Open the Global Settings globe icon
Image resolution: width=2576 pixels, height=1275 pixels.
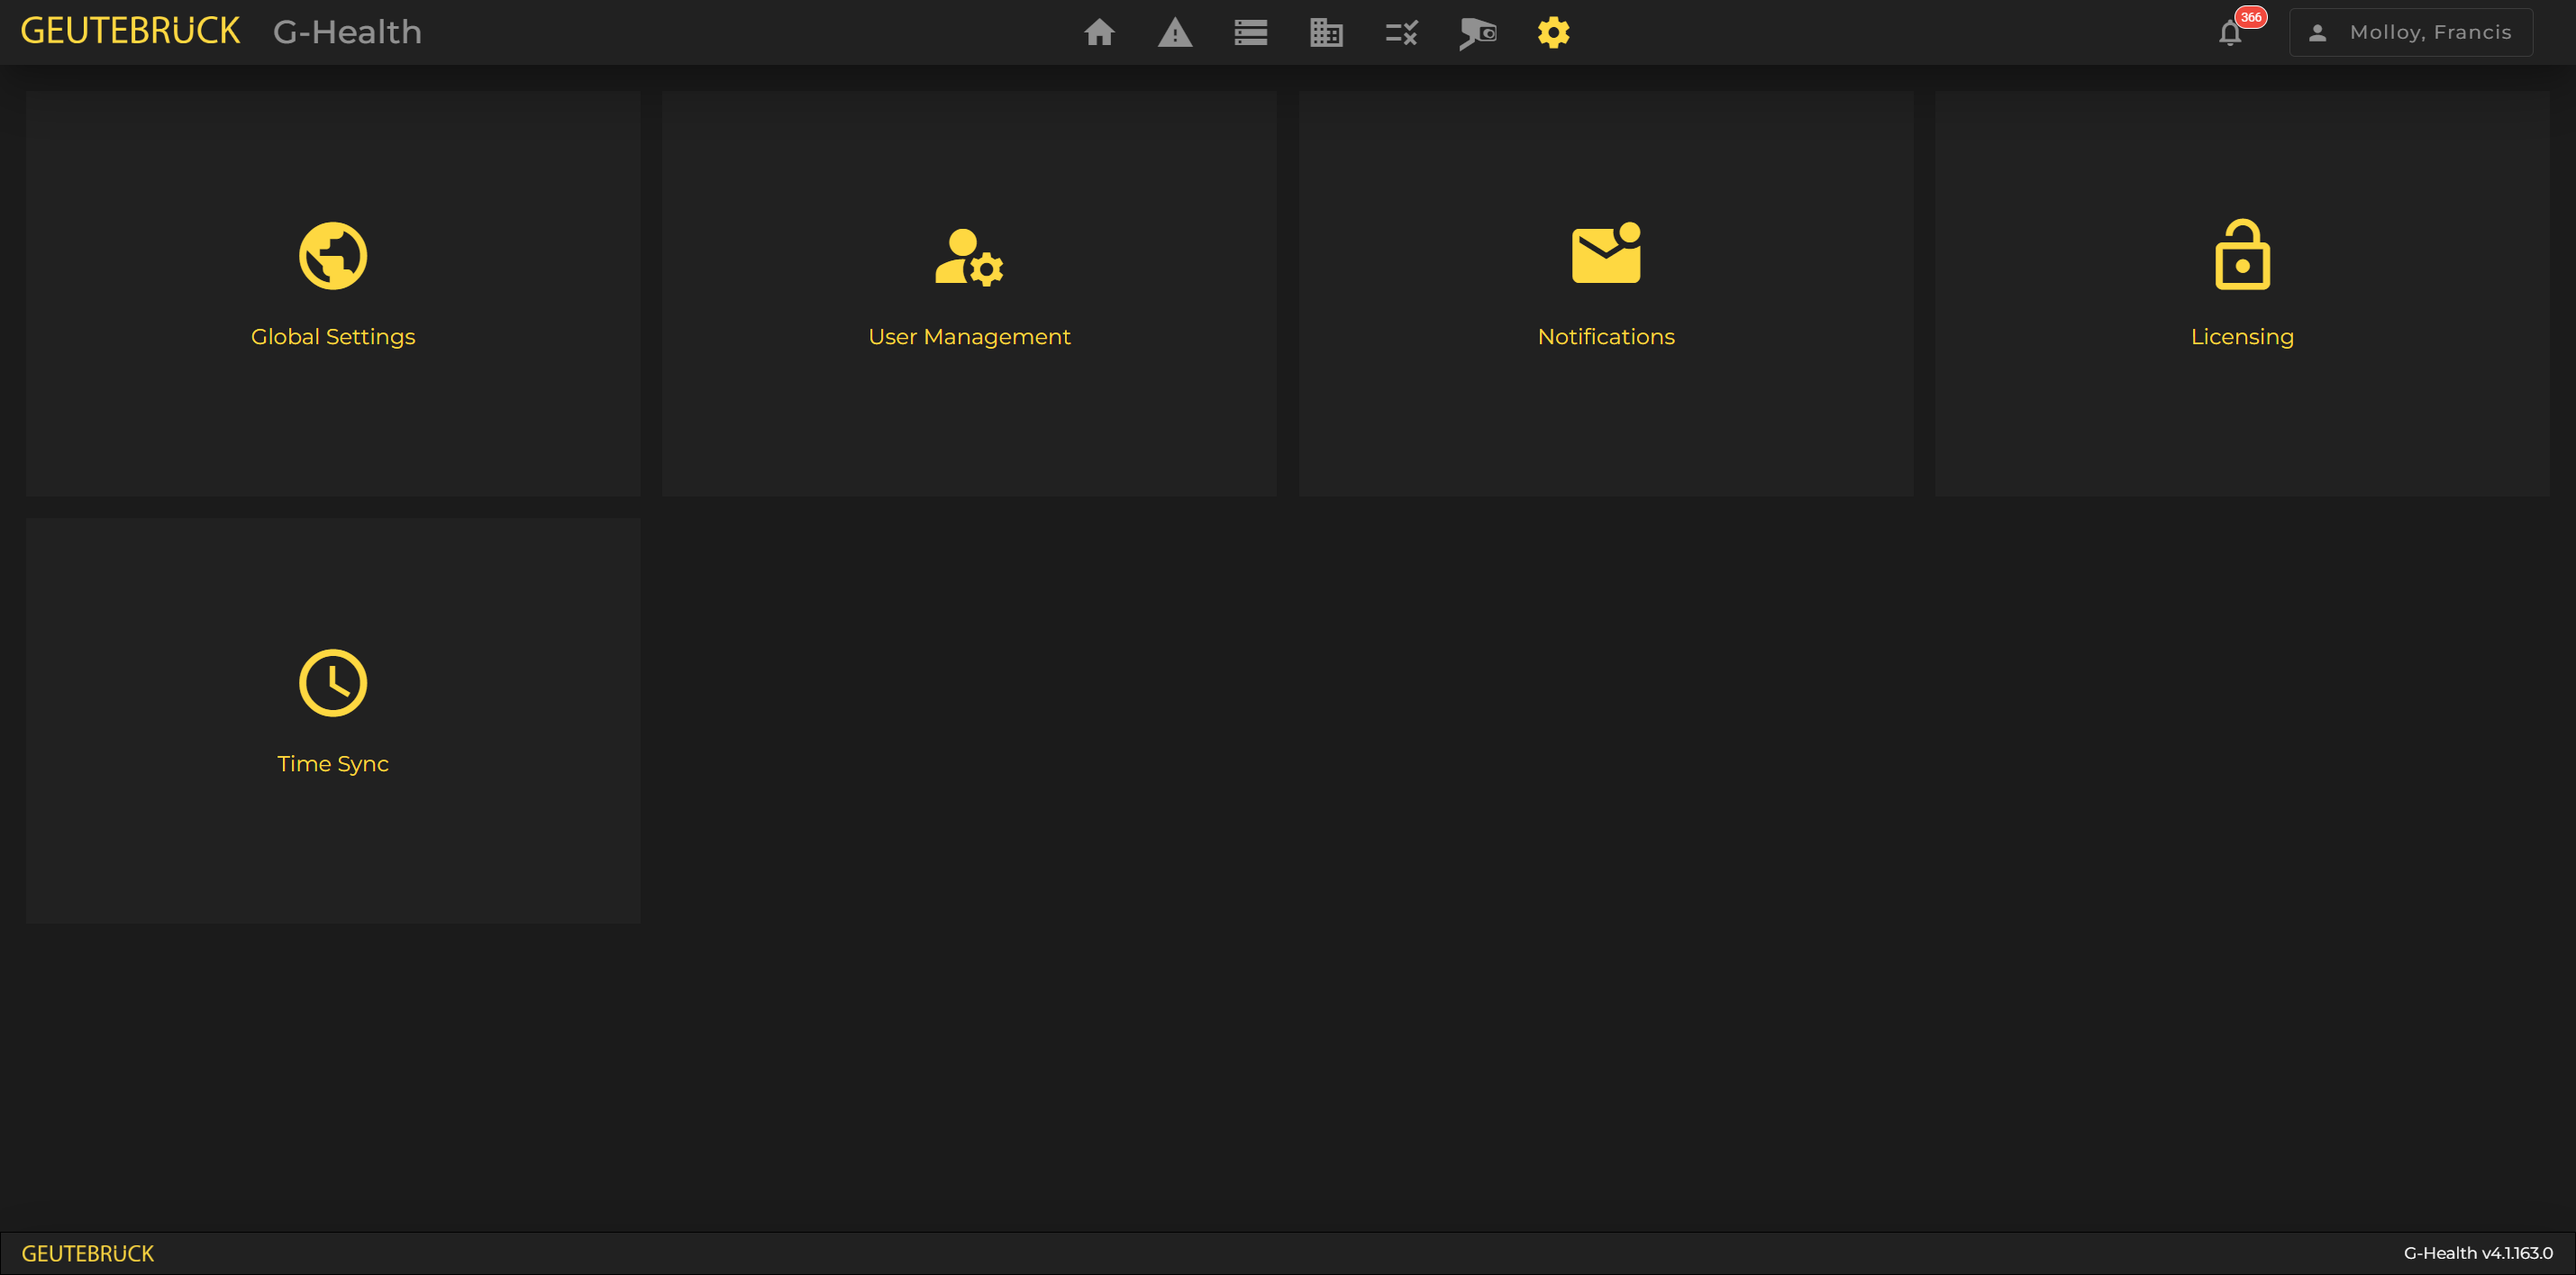coord(333,255)
